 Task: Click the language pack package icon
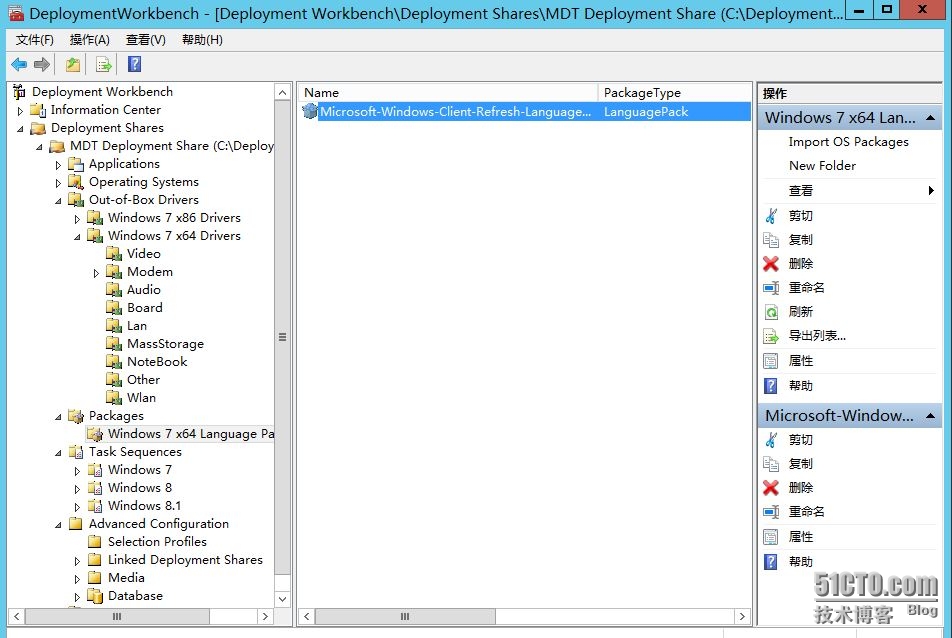pos(310,111)
